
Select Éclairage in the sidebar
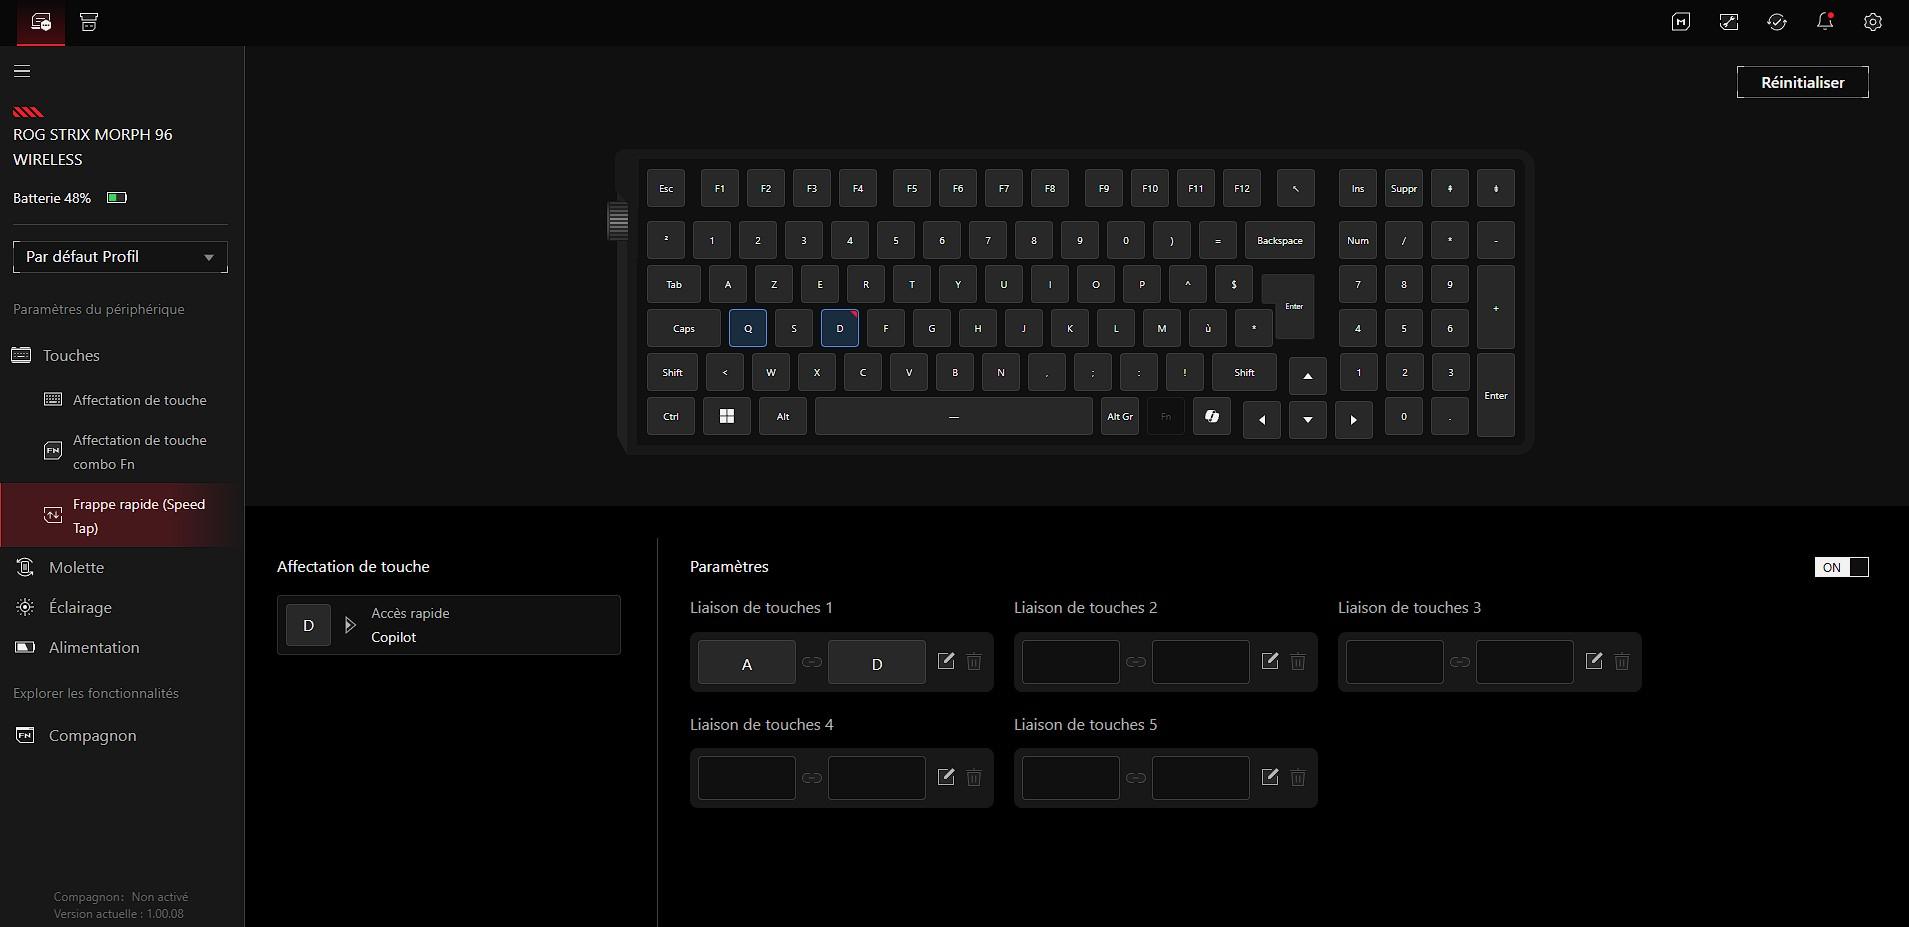coord(80,607)
